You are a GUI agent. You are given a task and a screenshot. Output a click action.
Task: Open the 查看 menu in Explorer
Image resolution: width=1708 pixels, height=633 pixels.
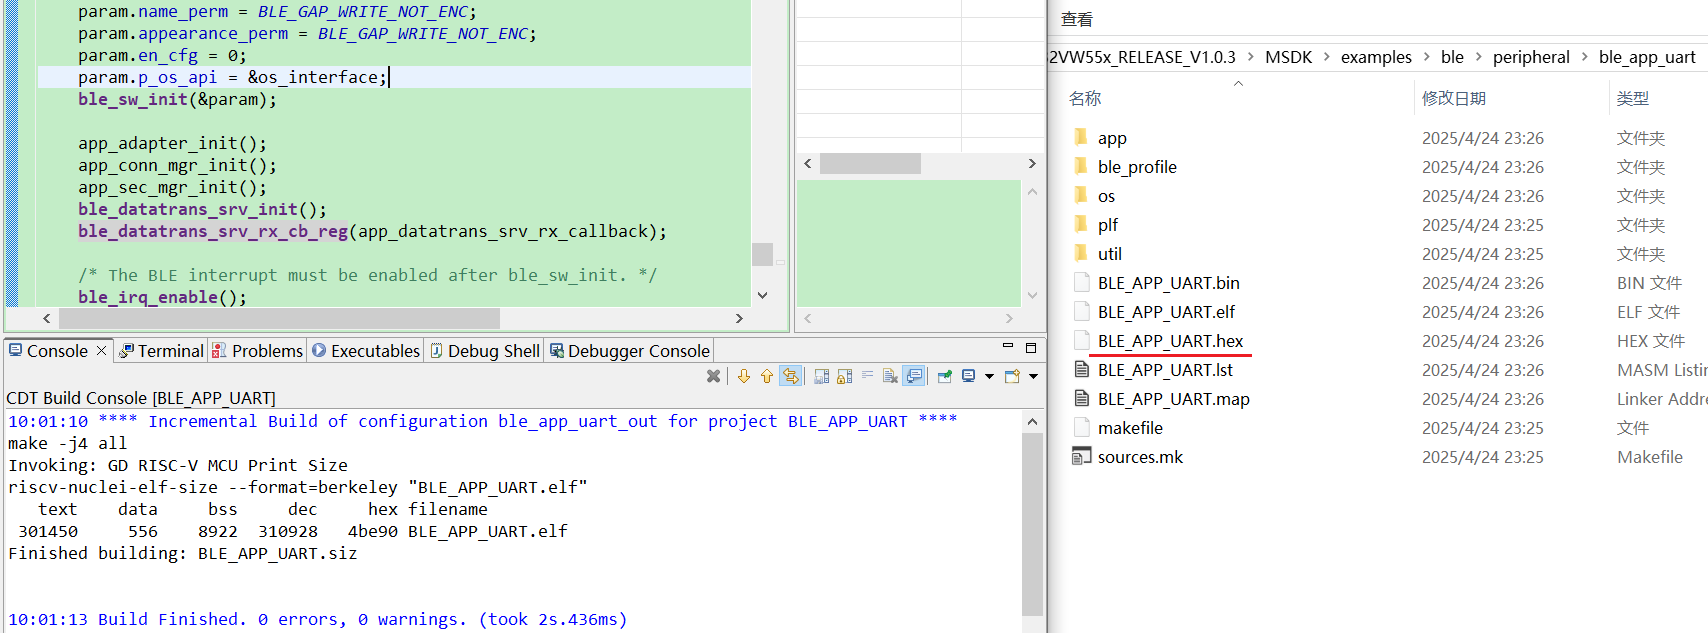1077,19
